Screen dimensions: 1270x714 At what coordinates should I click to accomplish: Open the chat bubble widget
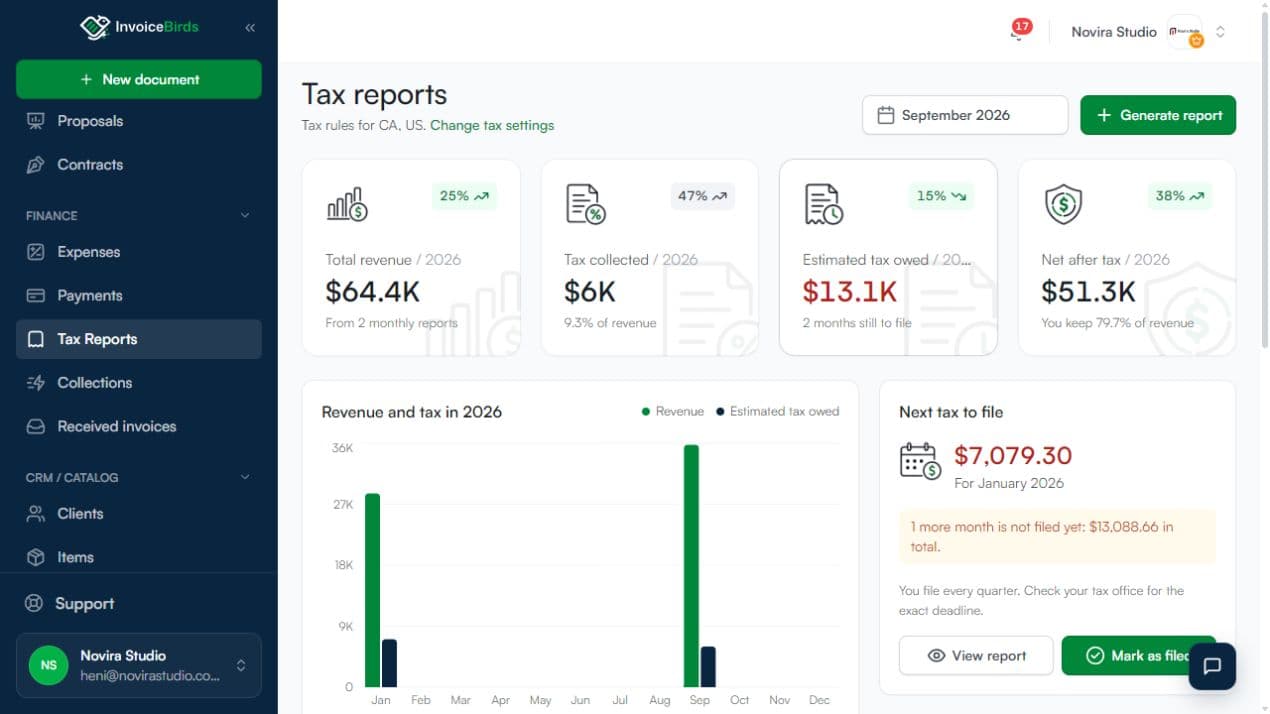coord(1212,666)
